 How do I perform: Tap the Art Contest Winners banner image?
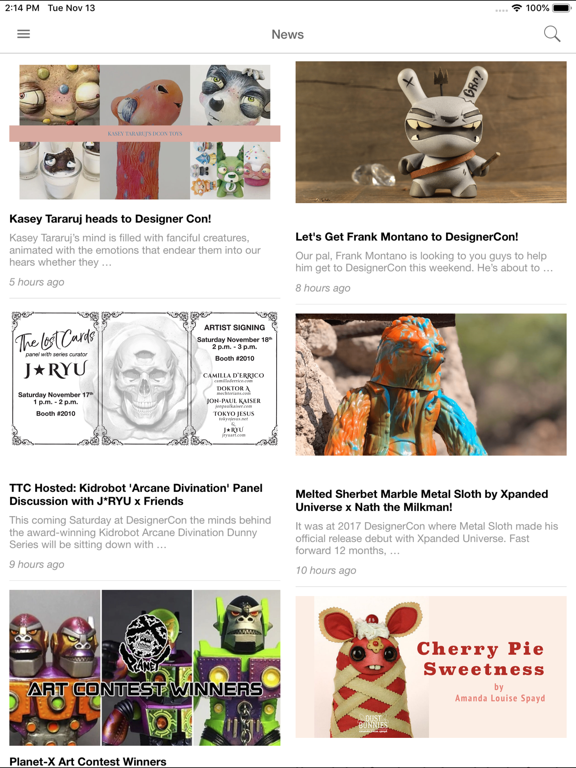coord(144,668)
